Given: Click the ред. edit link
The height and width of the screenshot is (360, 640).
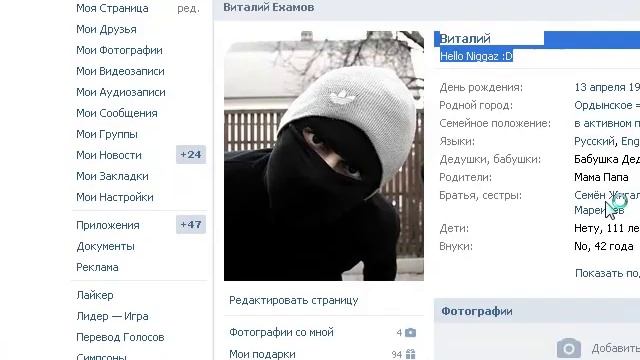Looking at the screenshot, I should [189, 9].
